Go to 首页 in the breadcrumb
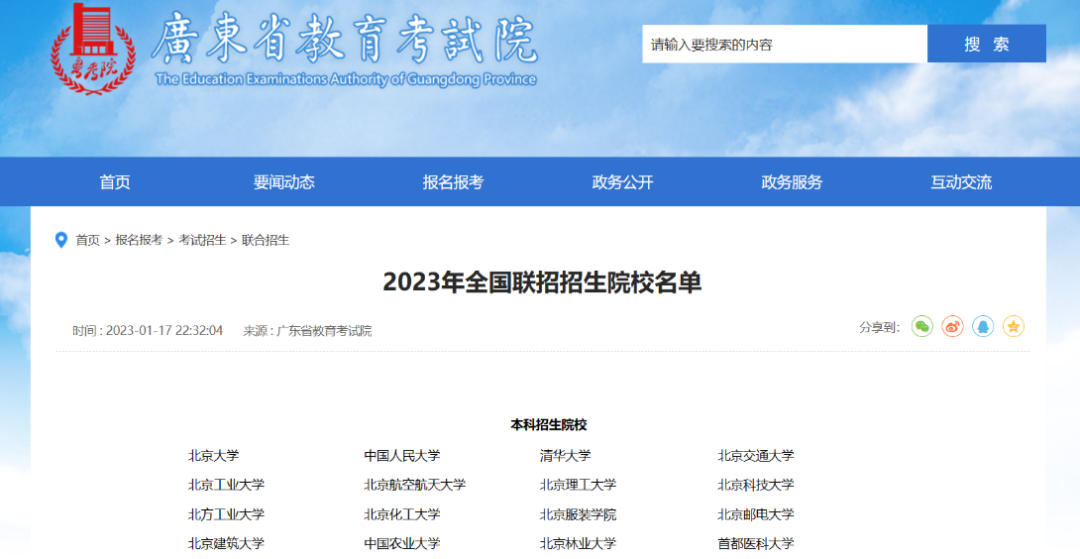The image size is (1080, 559). tap(87, 240)
